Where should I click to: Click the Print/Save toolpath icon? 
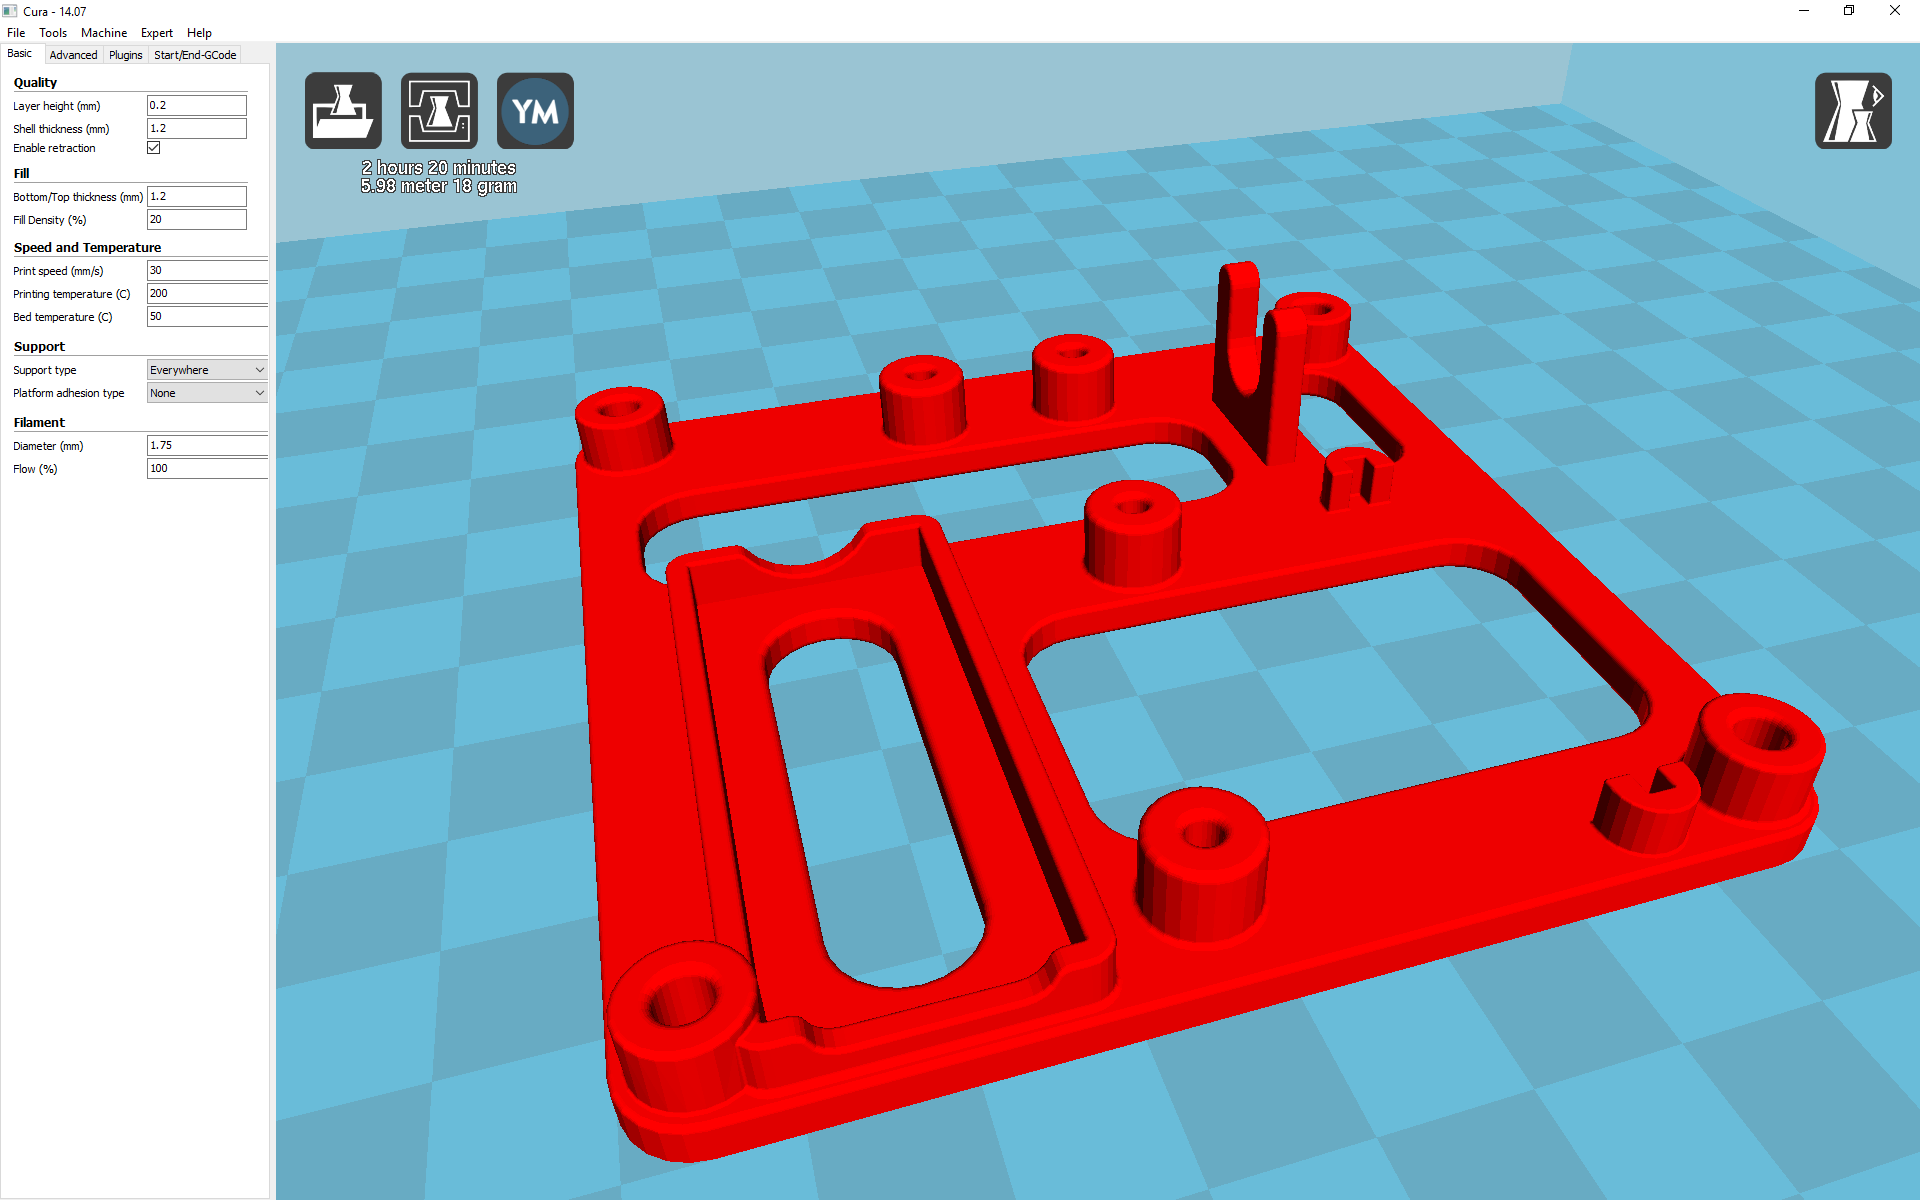coord(439,111)
